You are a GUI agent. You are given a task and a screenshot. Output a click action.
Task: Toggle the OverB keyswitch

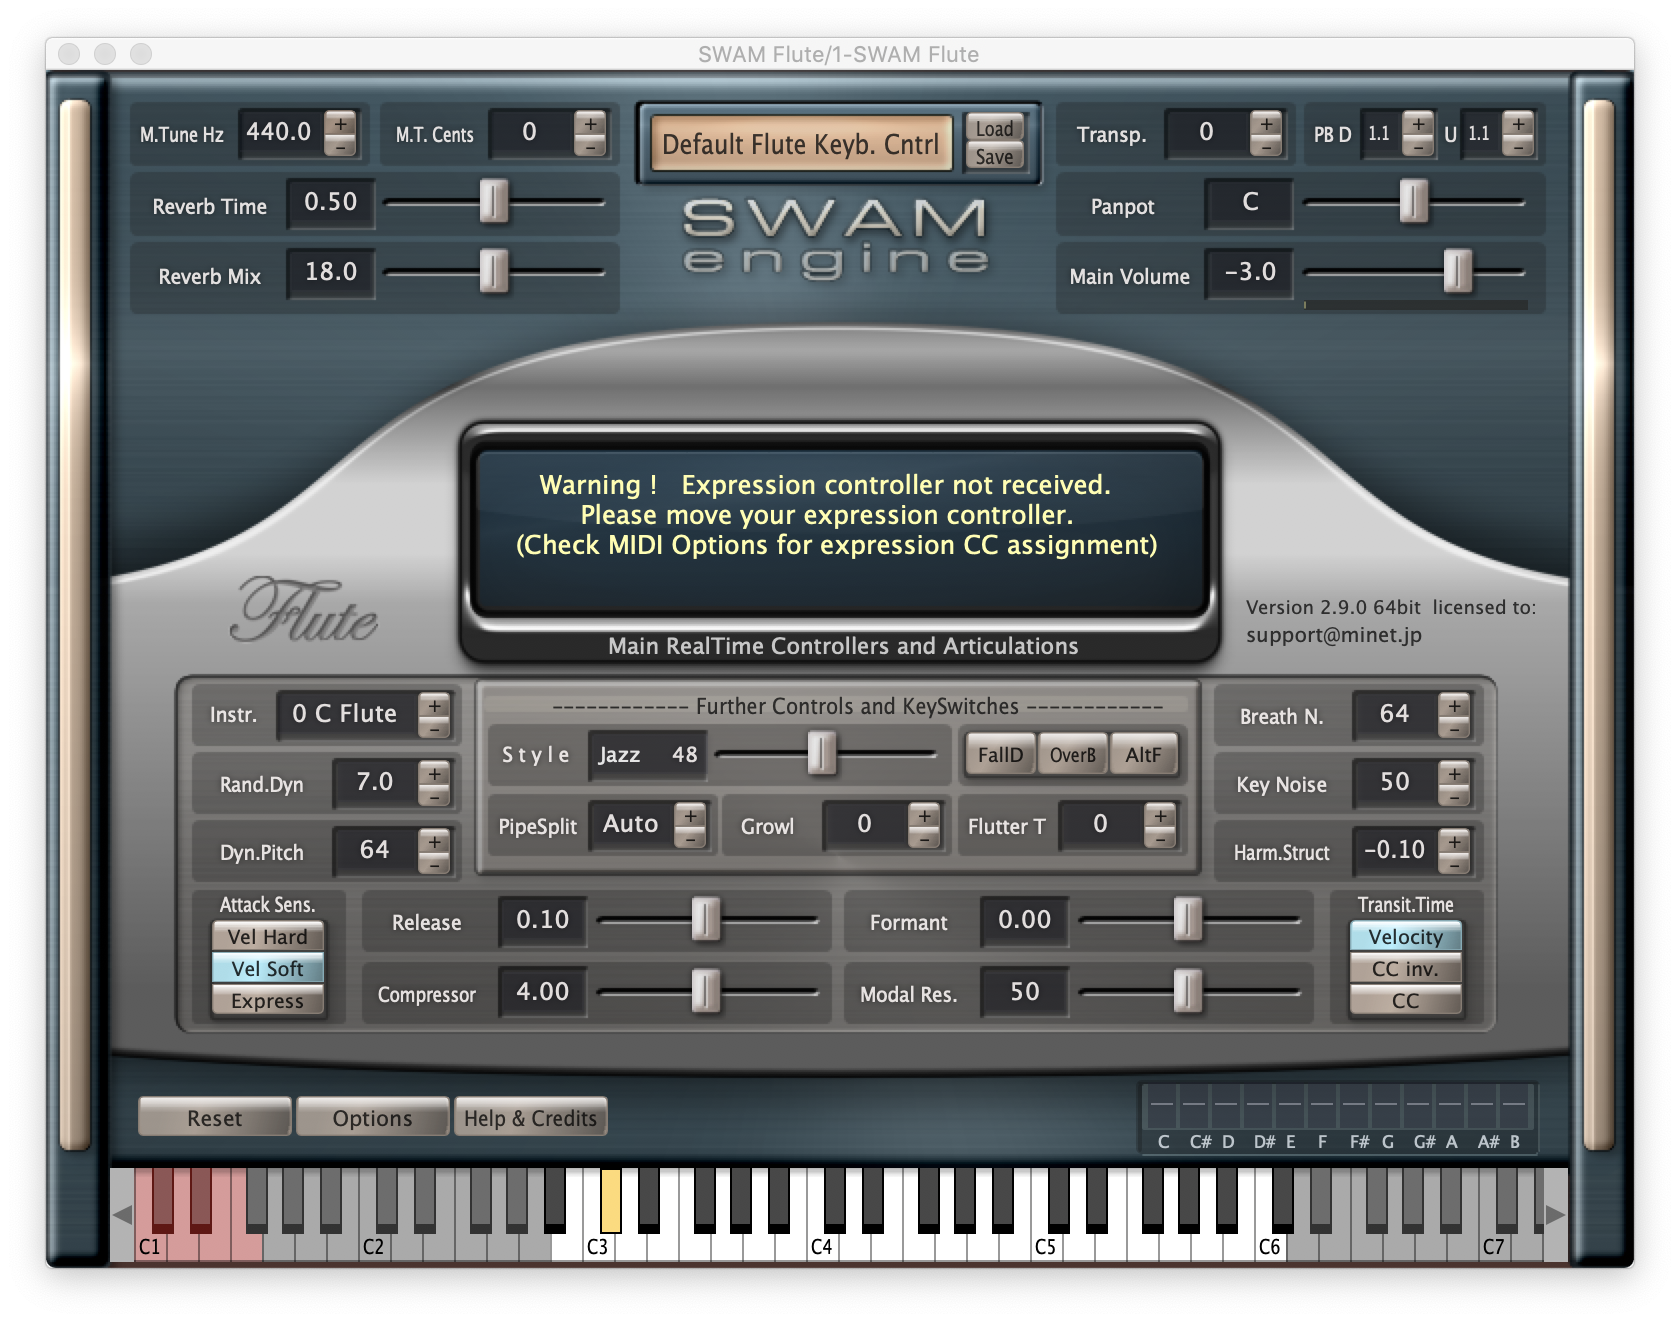[1072, 755]
